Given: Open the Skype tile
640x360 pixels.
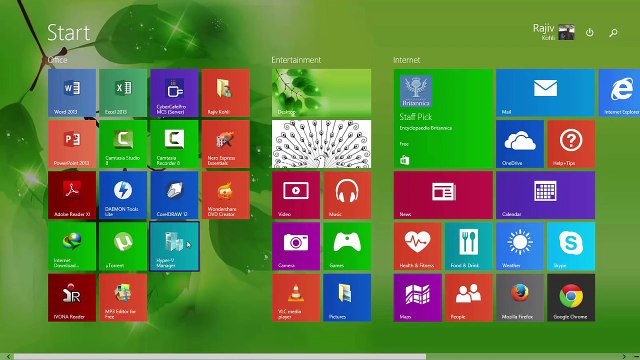Looking at the screenshot, I should pyautogui.click(x=571, y=247).
